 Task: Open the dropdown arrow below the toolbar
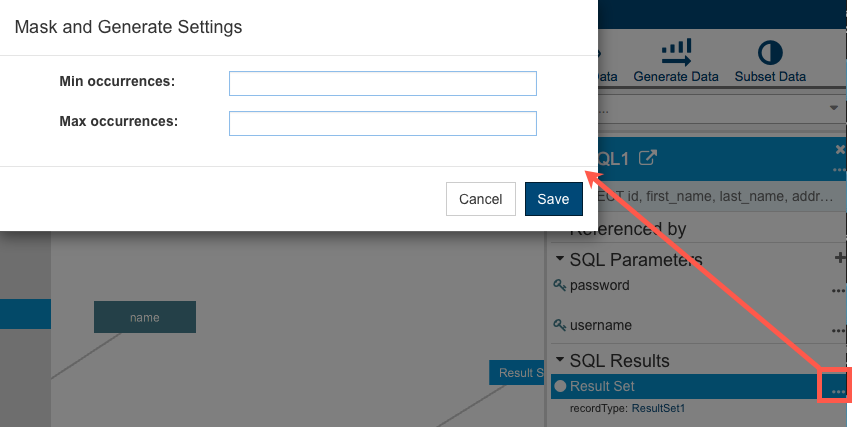coord(834,108)
